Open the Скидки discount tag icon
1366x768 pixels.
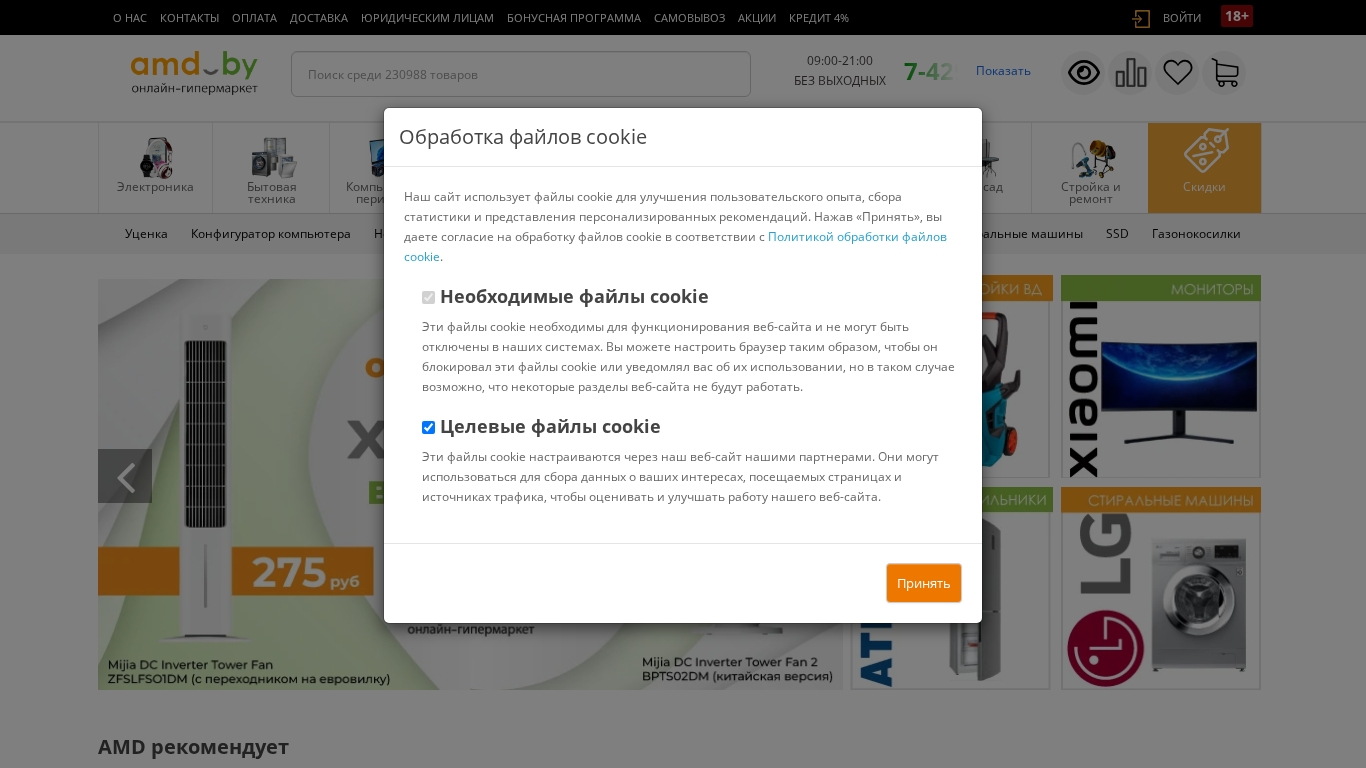pos(1205,150)
